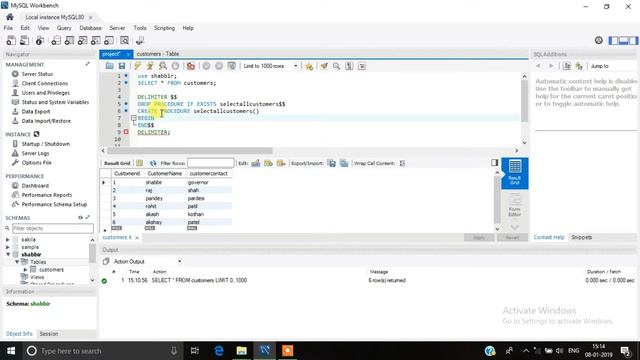Reconnect to DBMS icon in main toolbar

point(140,40)
